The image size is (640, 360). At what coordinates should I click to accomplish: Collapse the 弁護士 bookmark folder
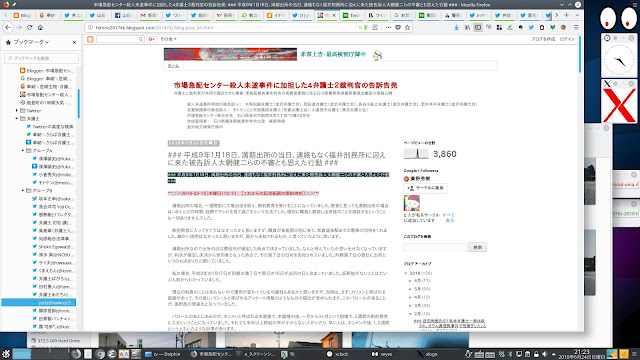(x=17, y=118)
